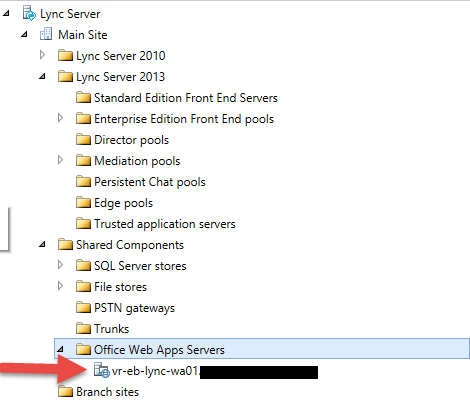The width and height of the screenshot is (470, 402).
Task: Click the Lync Server root node icon
Action: 29,13
